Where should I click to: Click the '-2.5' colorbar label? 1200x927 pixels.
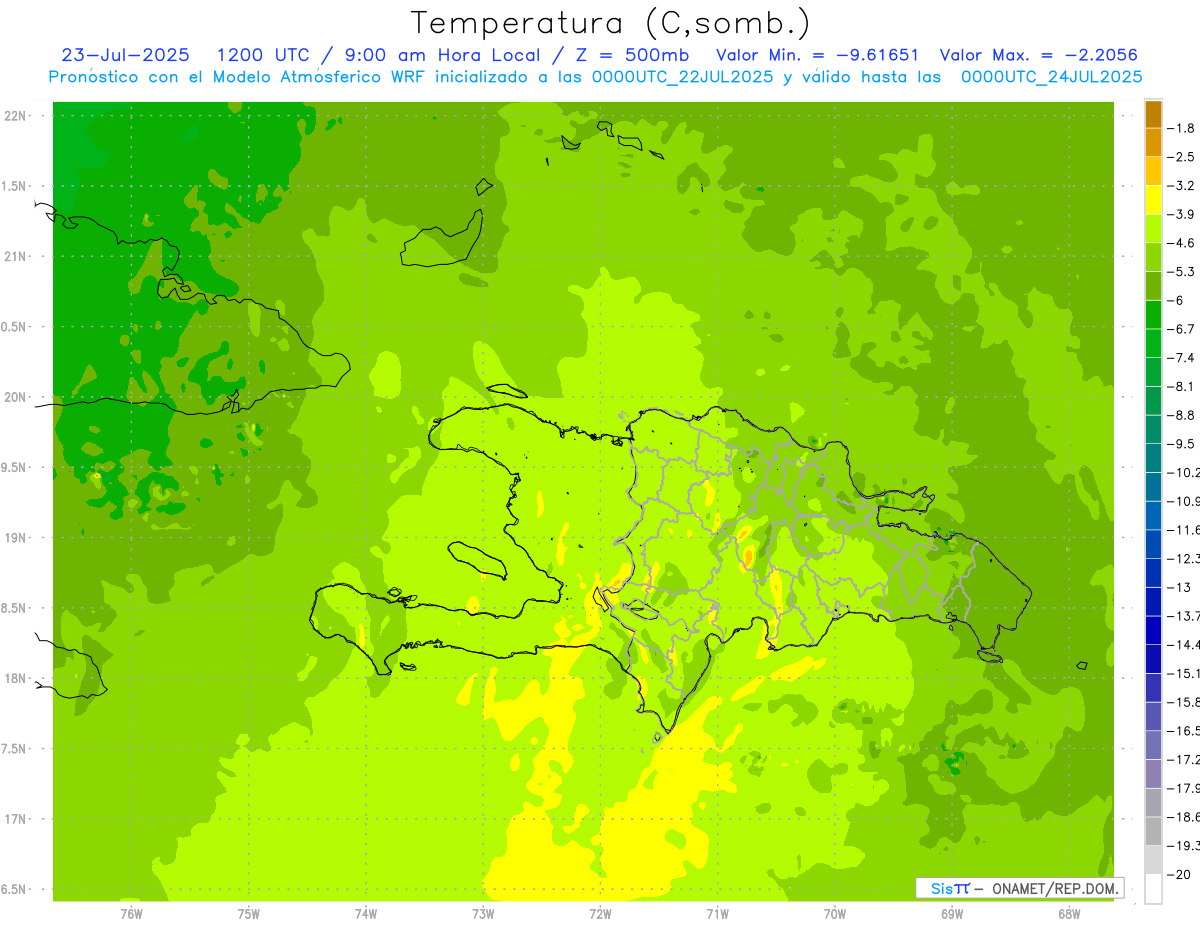[x=1181, y=158]
